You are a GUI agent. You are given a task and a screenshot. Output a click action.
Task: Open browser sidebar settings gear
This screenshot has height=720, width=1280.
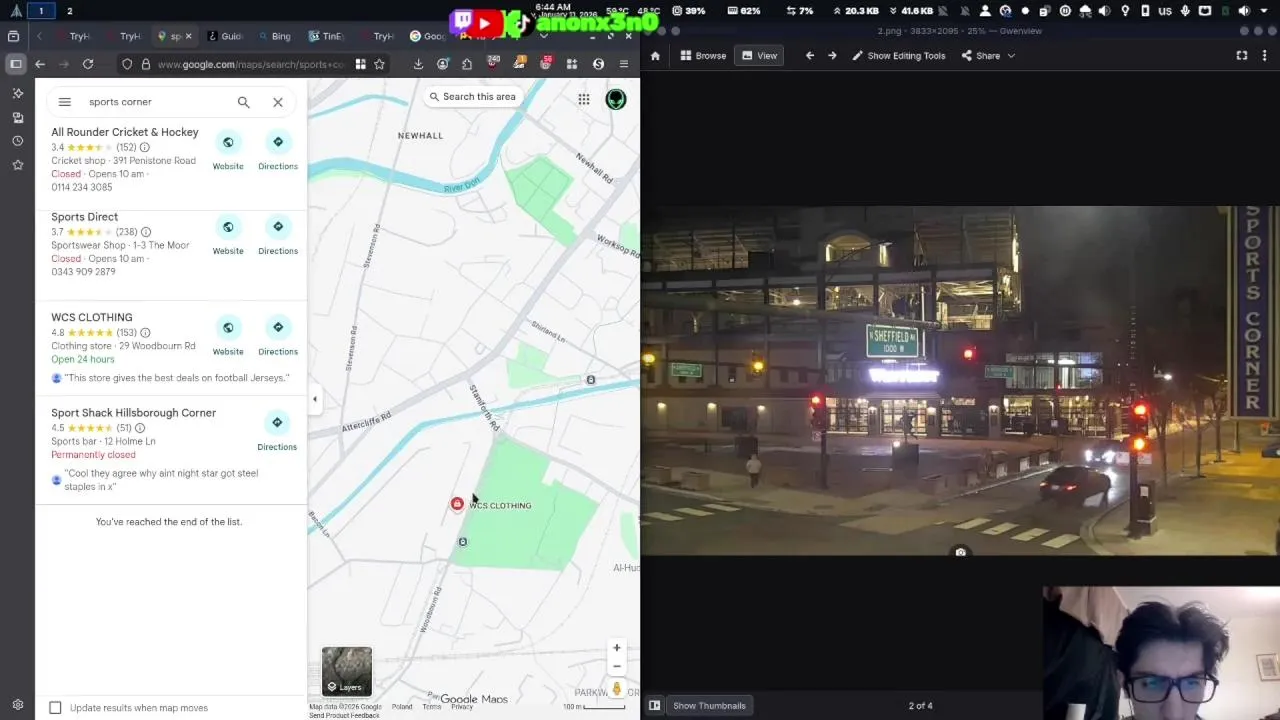[x=17, y=704]
